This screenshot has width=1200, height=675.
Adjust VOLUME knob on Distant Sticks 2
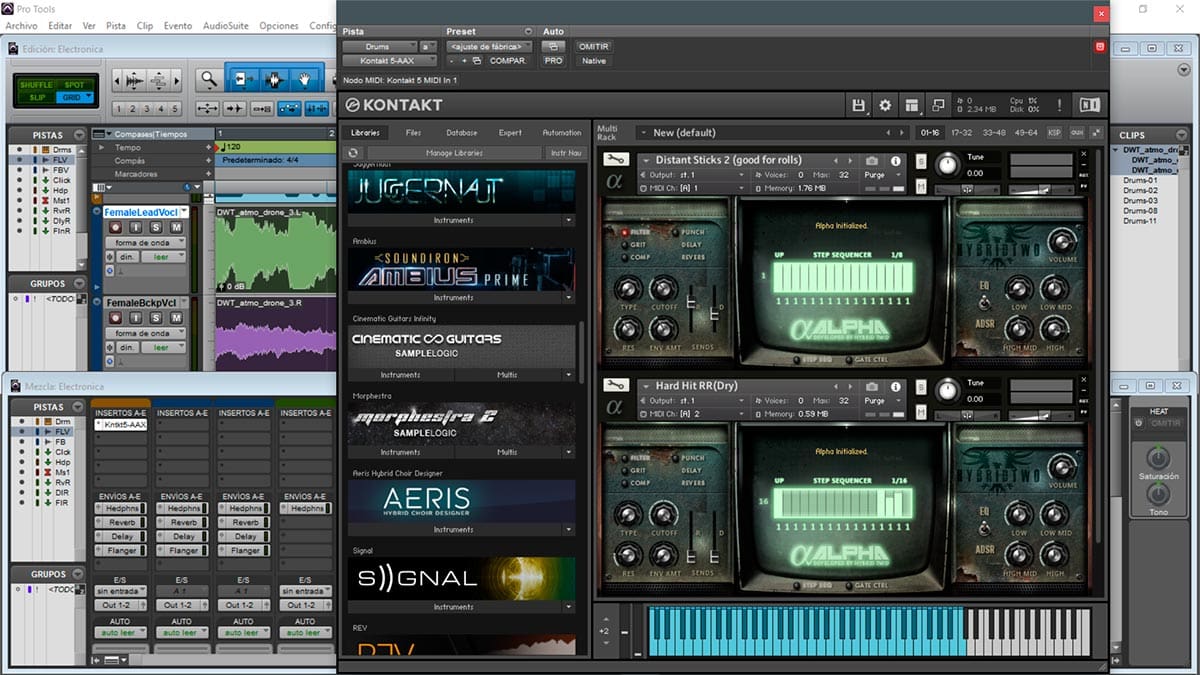tap(1062, 239)
